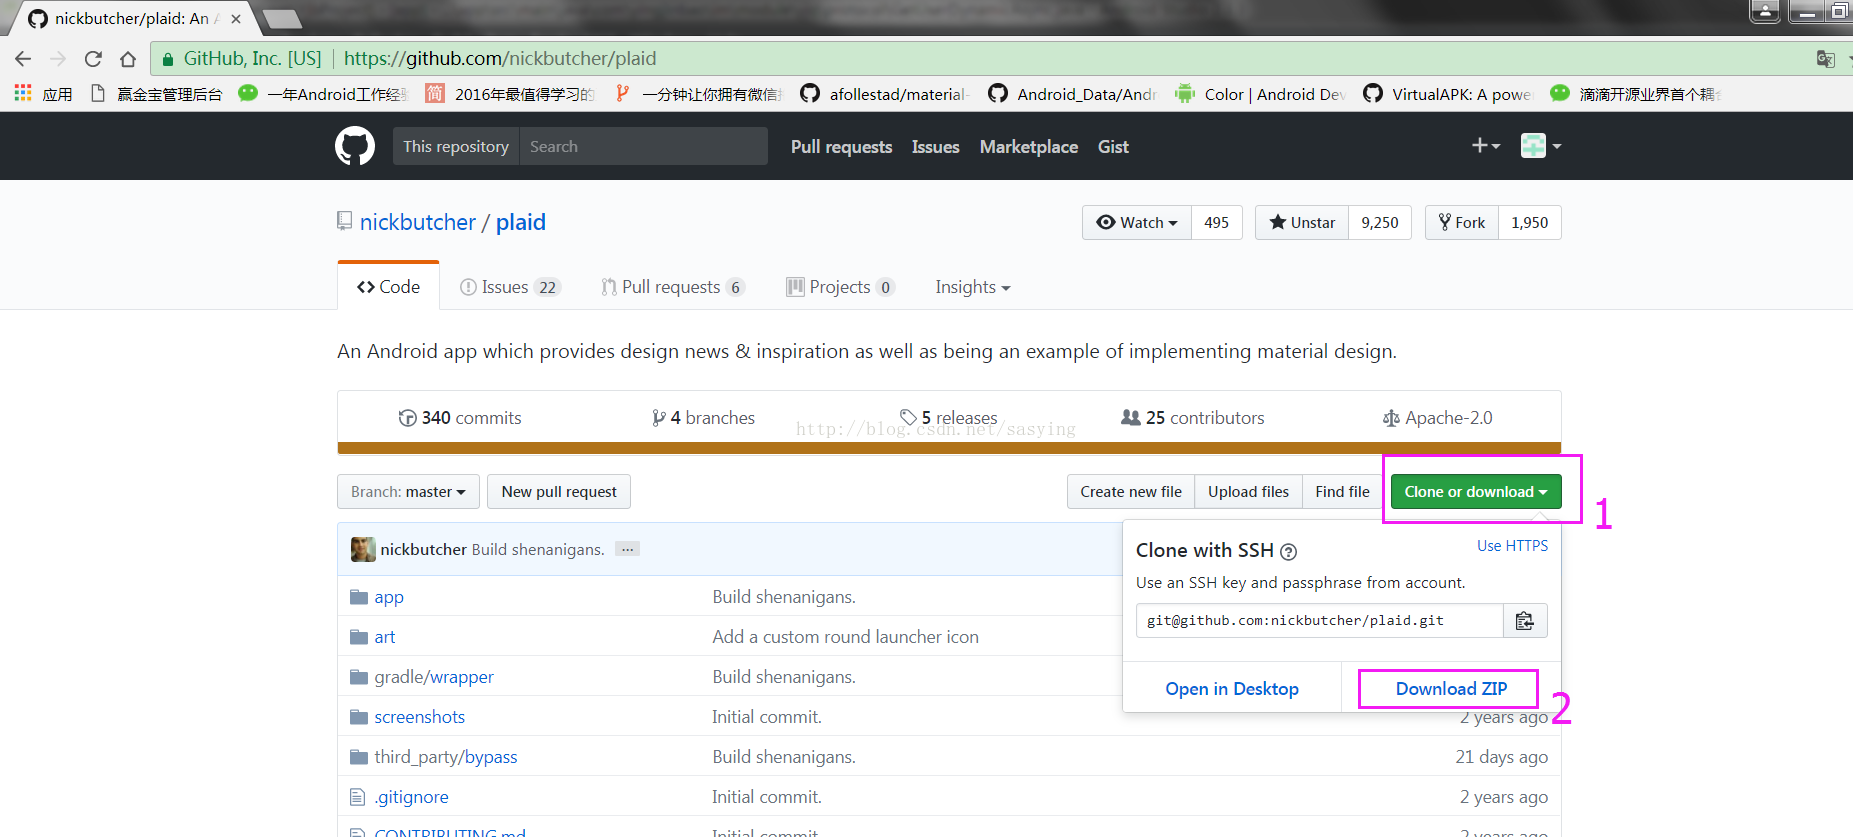View the 1,950 forks count
This screenshot has width=1853, height=837.
tap(1530, 223)
